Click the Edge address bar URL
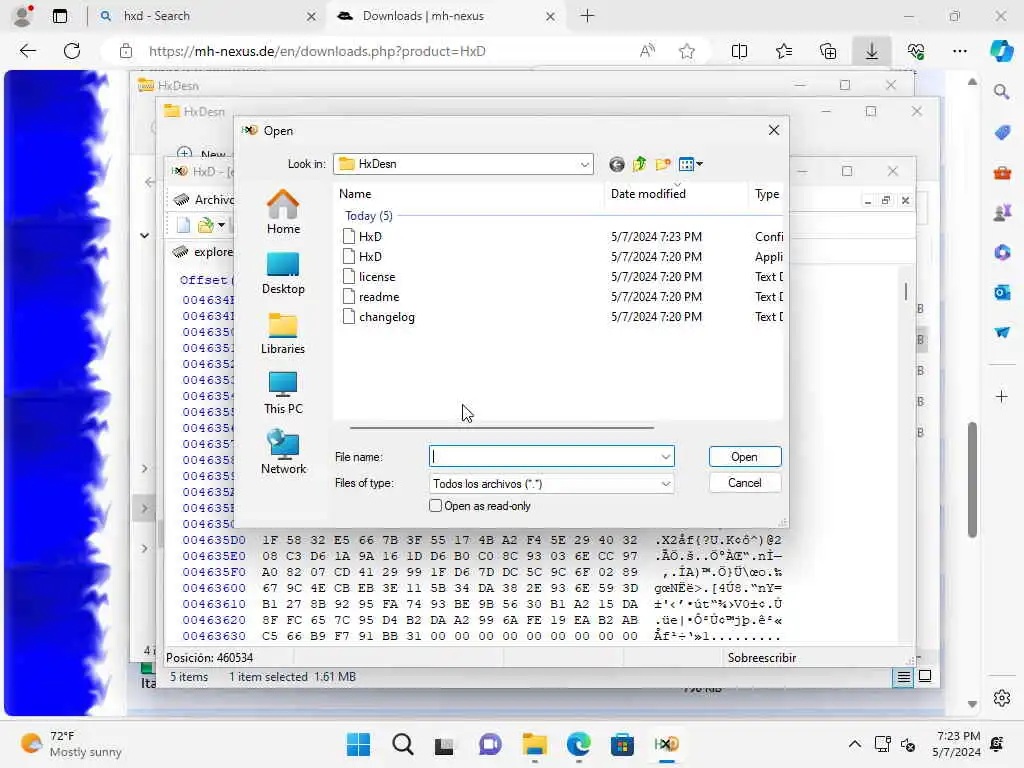The height and width of the screenshot is (768, 1024). click(x=317, y=51)
